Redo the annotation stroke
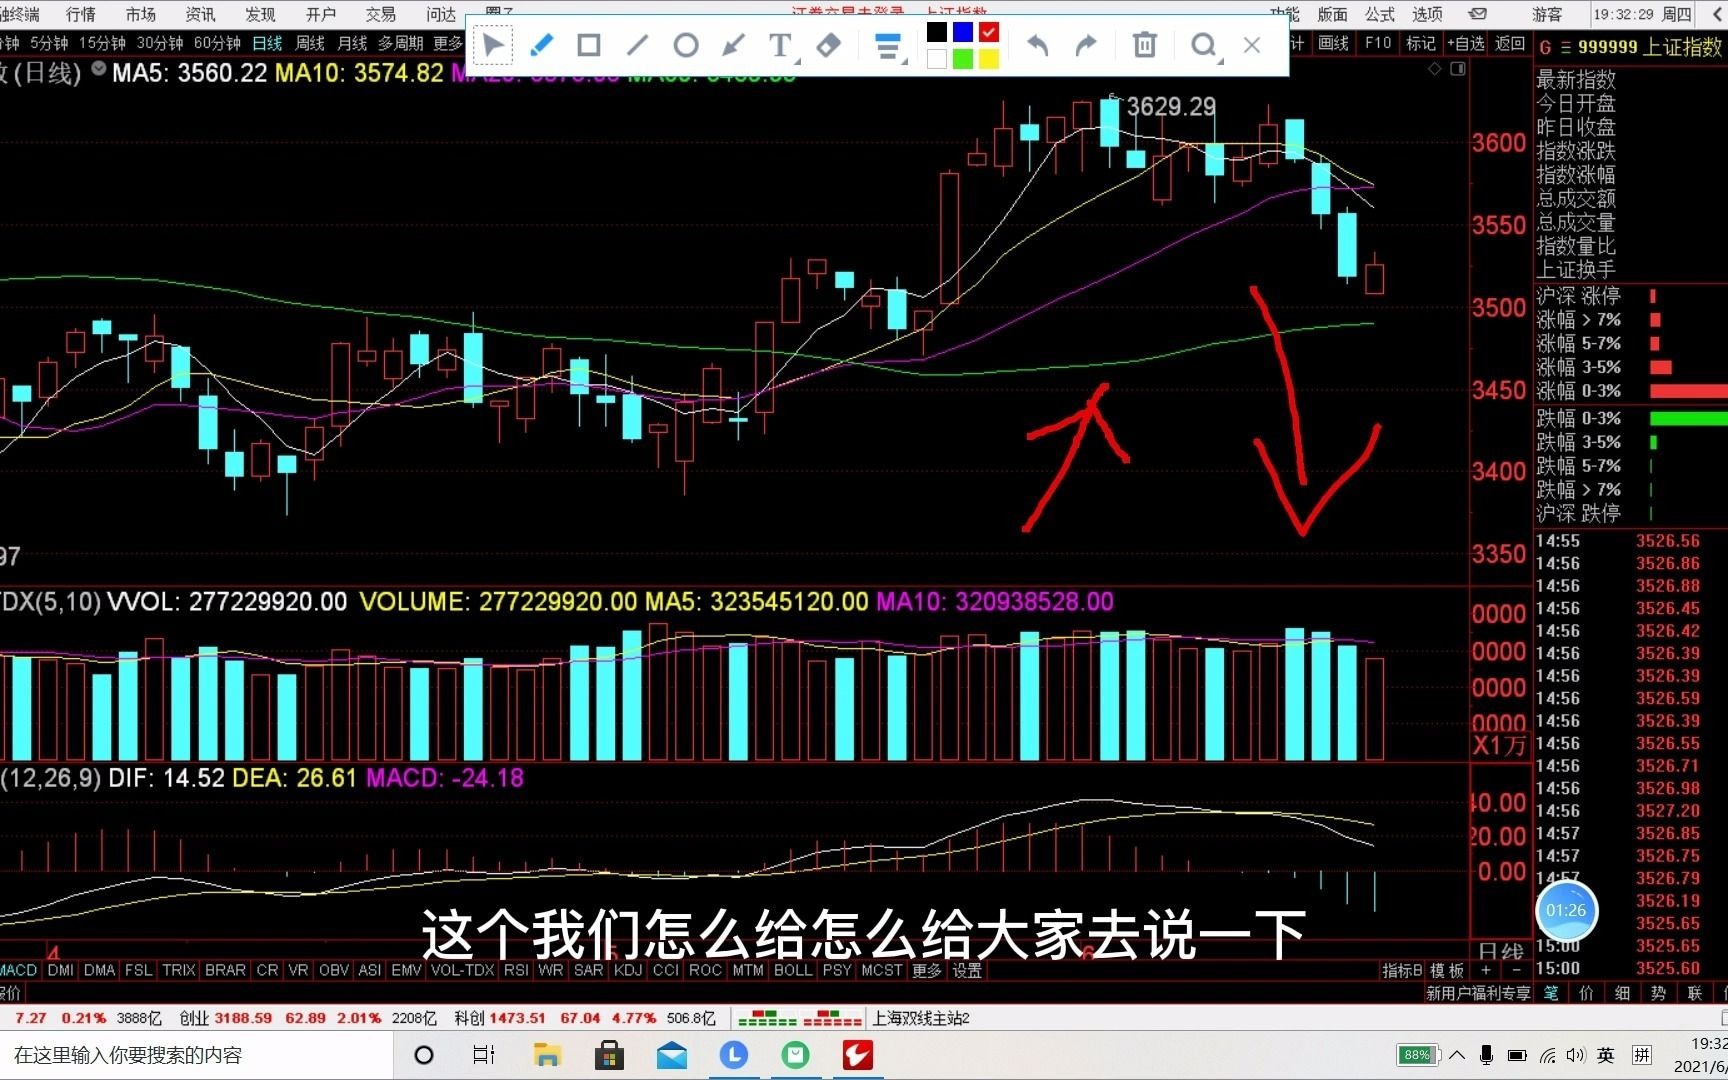1728x1080 pixels. [x=1086, y=45]
